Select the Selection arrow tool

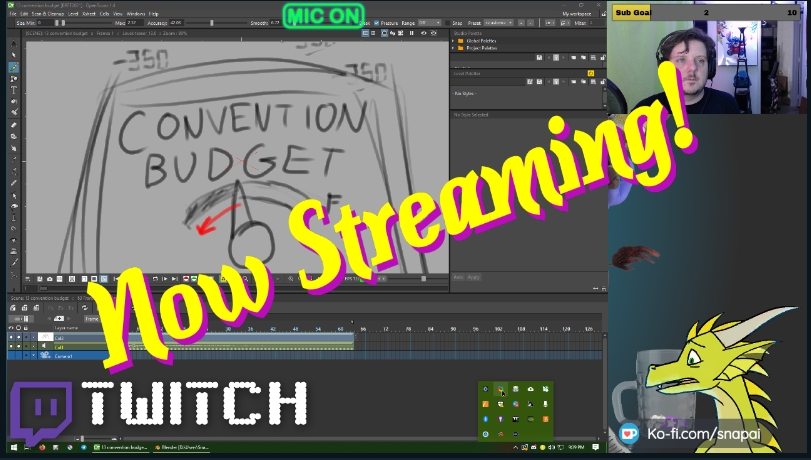[13, 55]
